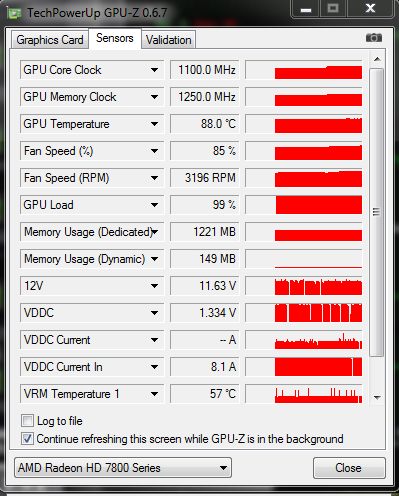Click the scrollbar down arrow
399x496 pixels.
[377, 397]
